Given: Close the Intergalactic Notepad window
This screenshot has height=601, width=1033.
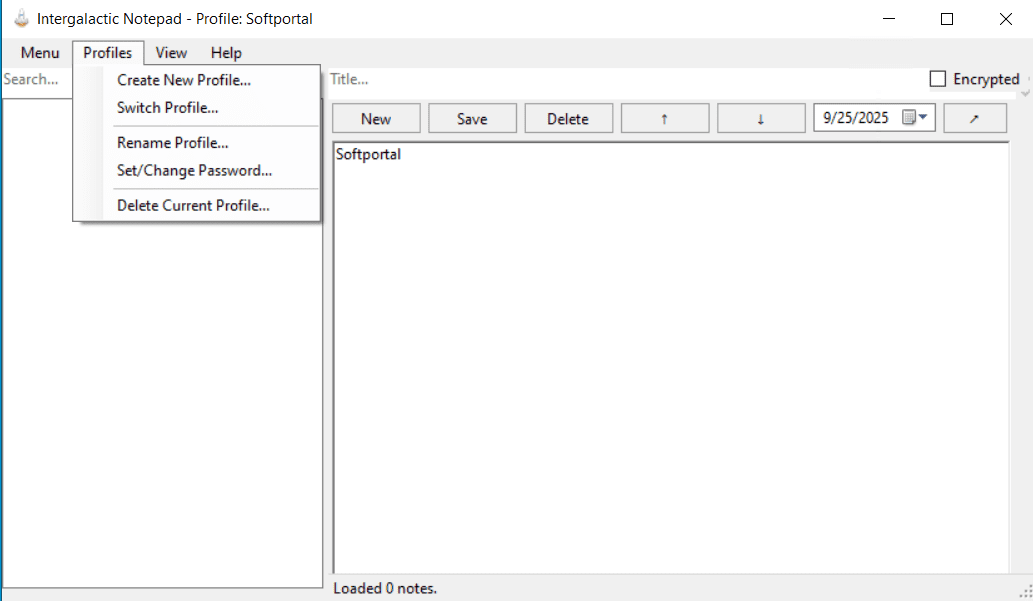Looking at the screenshot, I should click(x=1005, y=18).
